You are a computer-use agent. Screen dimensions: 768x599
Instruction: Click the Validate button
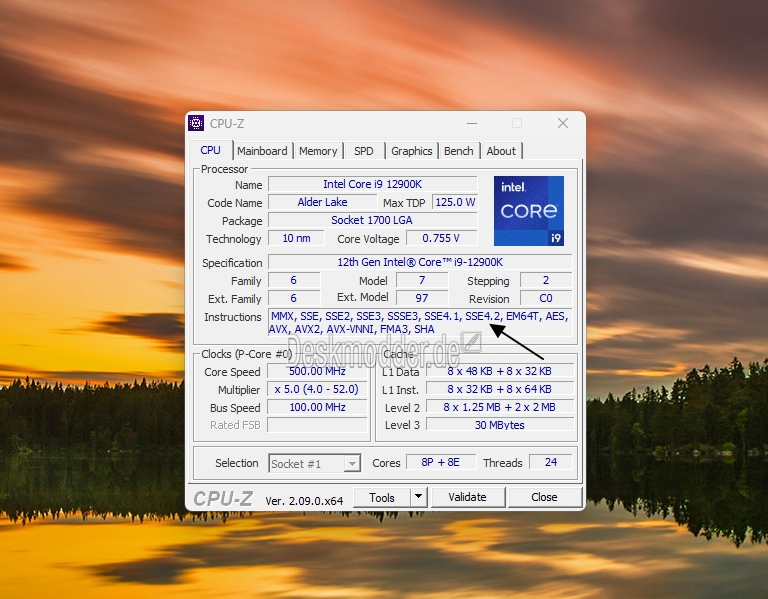(x=467, y=497)
